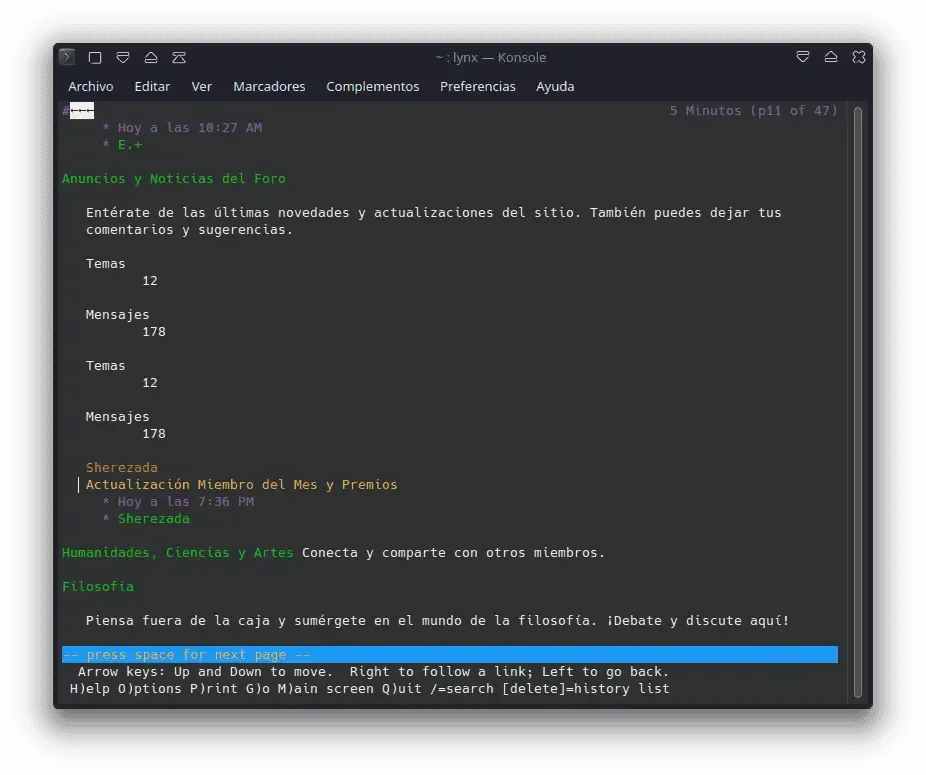Open the Archivo menu
The image size is (926, 775).
[90, 86]
